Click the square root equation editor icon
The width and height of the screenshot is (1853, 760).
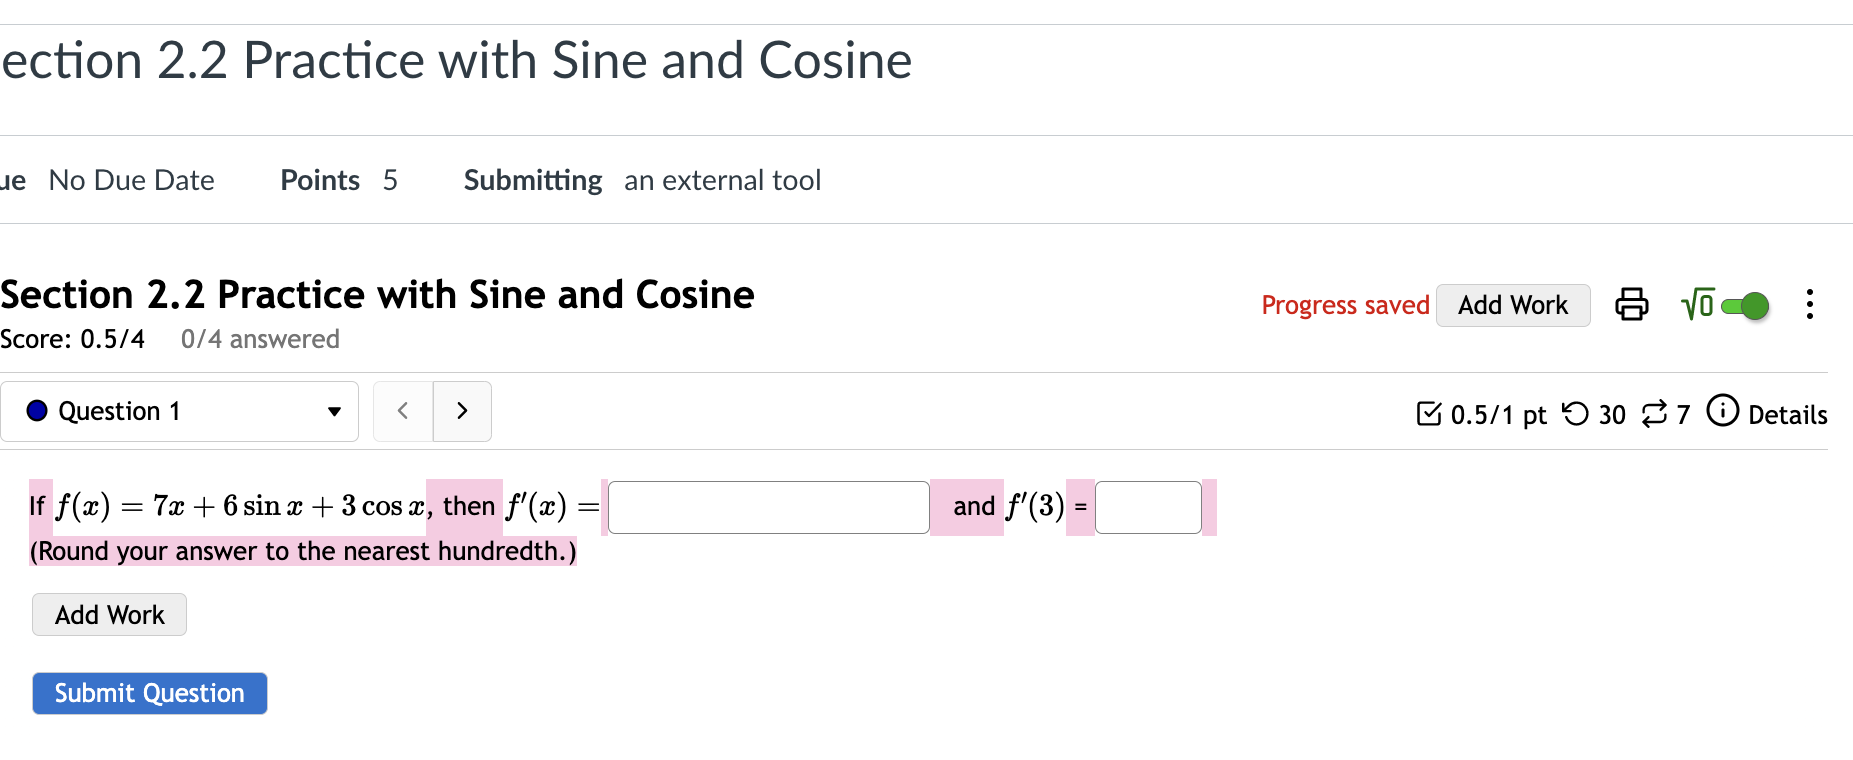click(x=1697, y=305)
